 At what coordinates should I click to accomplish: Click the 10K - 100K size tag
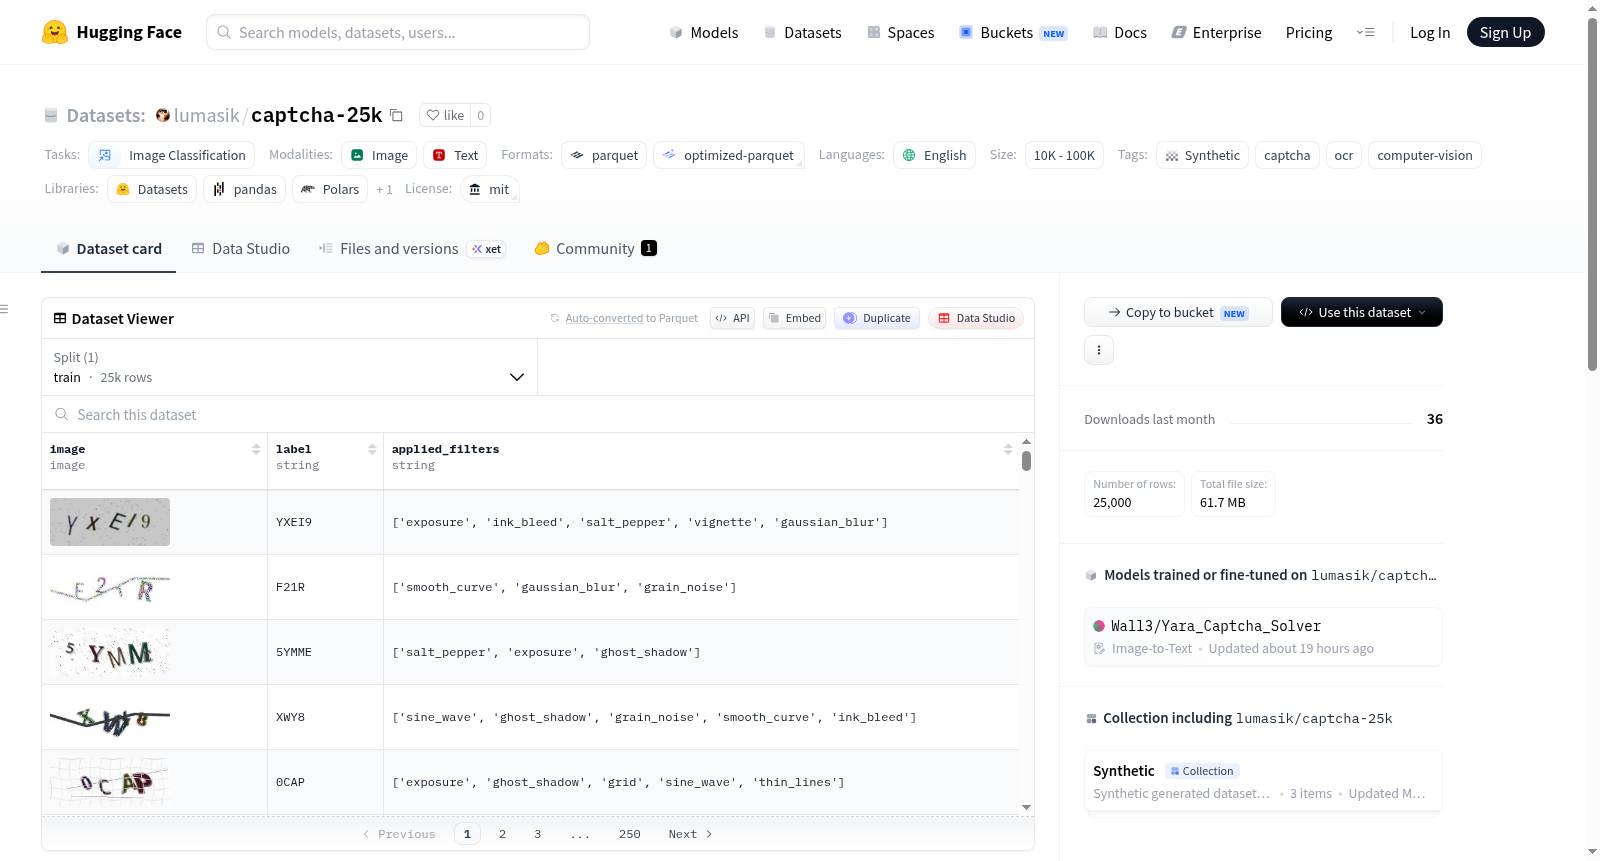tap(1064, 155)
